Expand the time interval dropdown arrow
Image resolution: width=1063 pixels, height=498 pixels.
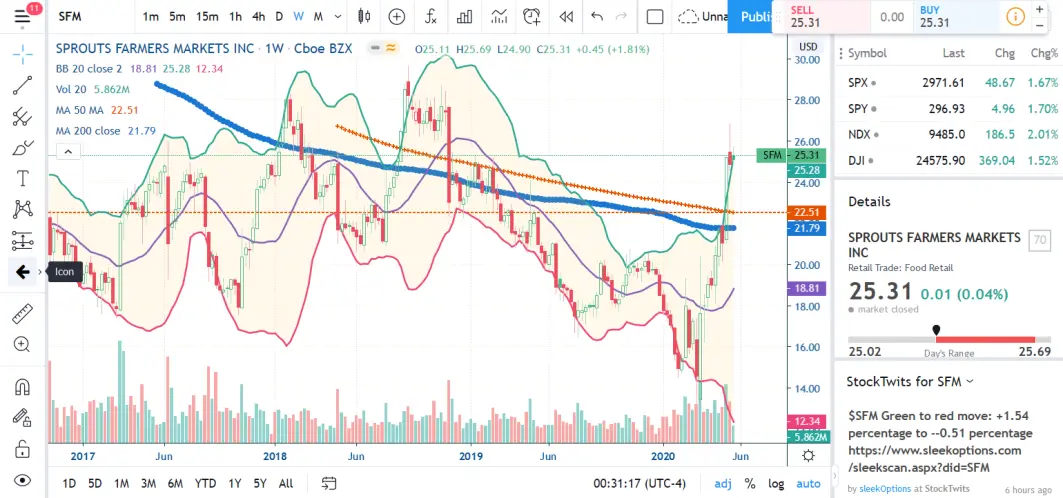click(337, 17)
